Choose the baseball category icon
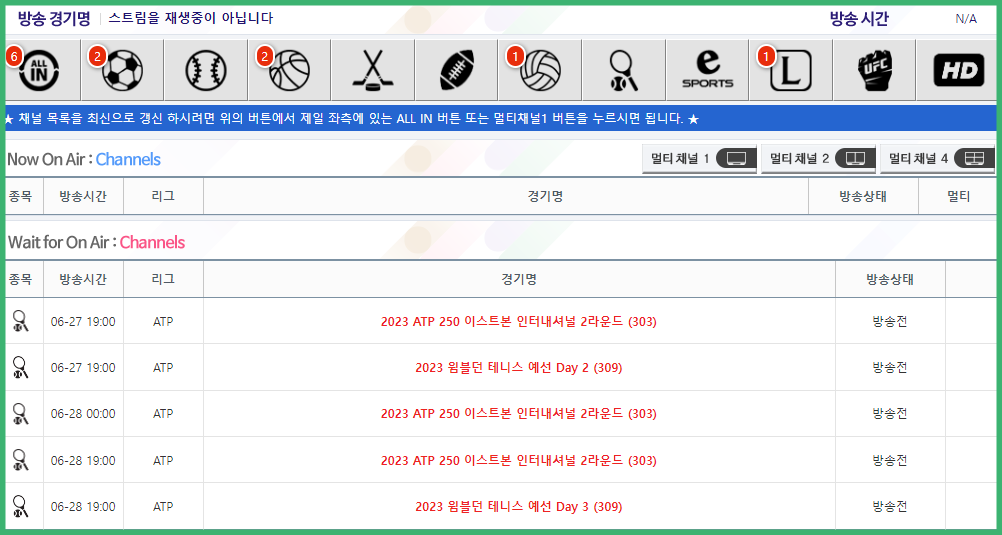Screen dimensions: 1002x535 pyautogui.click(x=206, y=70)
